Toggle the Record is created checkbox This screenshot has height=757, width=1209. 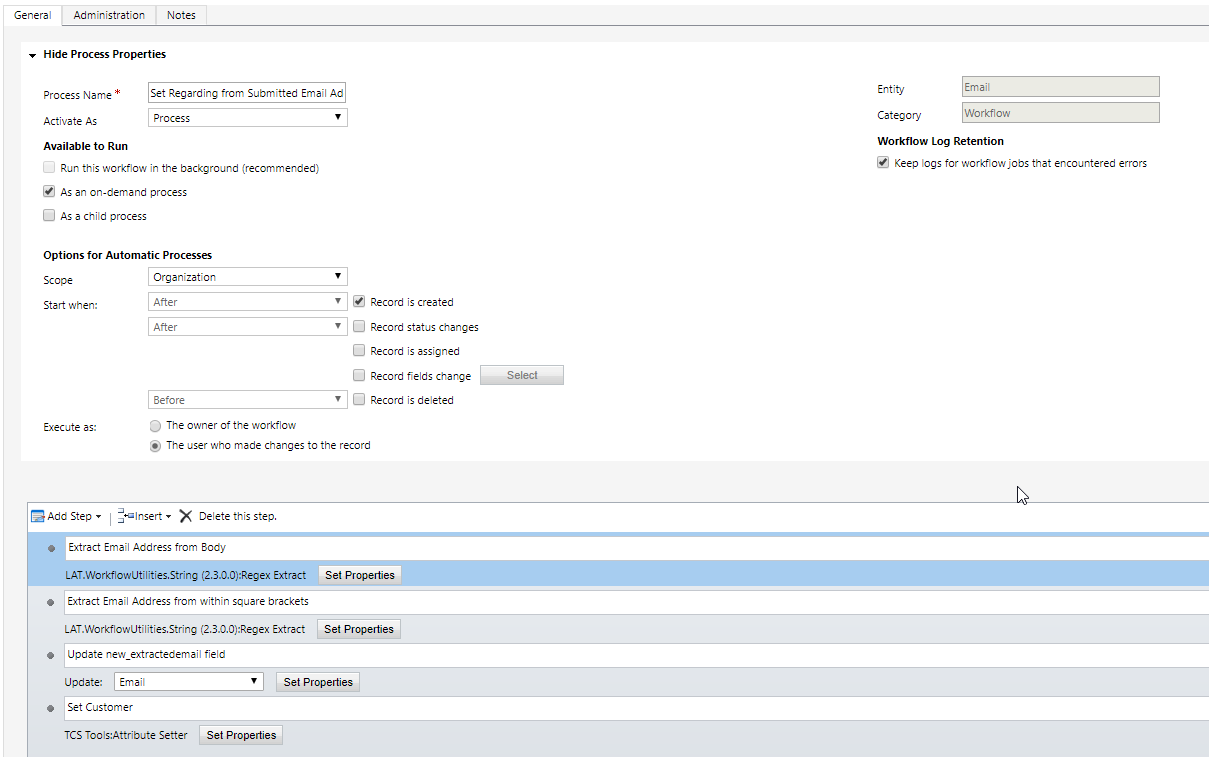coord(359,301)
